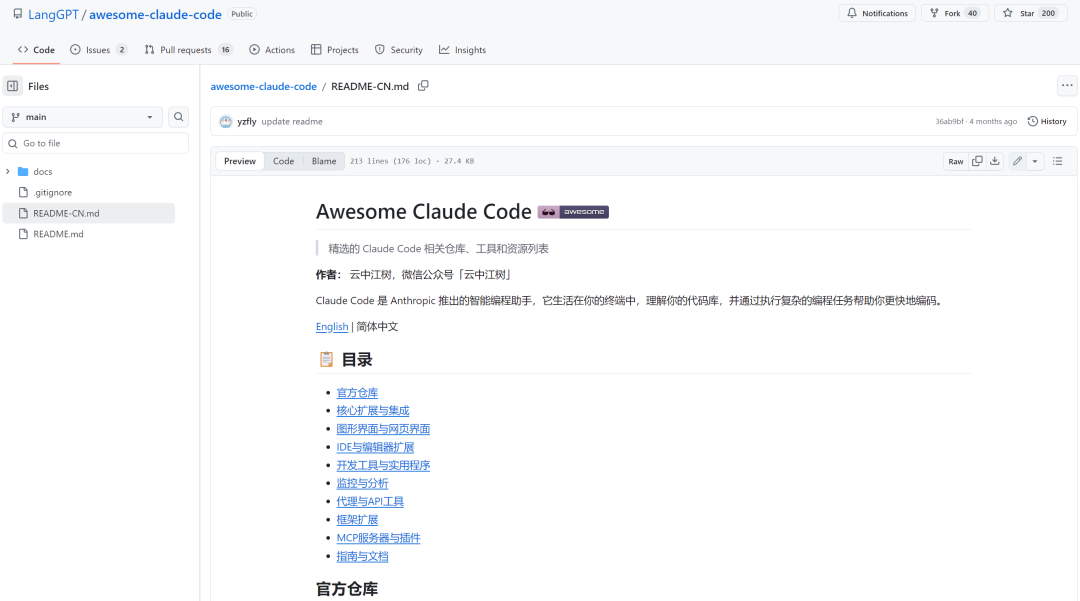
Task: Switch to the Blame tab
Action: (323, 160)
